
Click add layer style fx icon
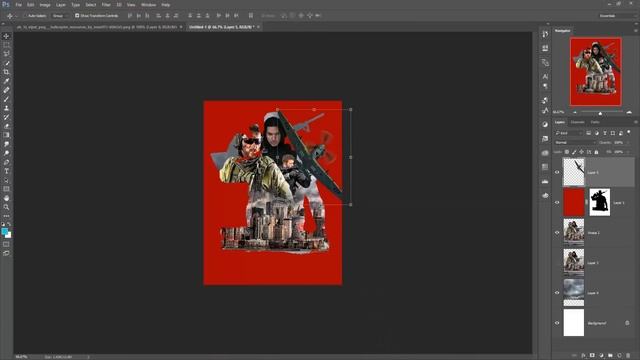pos(583,356)
